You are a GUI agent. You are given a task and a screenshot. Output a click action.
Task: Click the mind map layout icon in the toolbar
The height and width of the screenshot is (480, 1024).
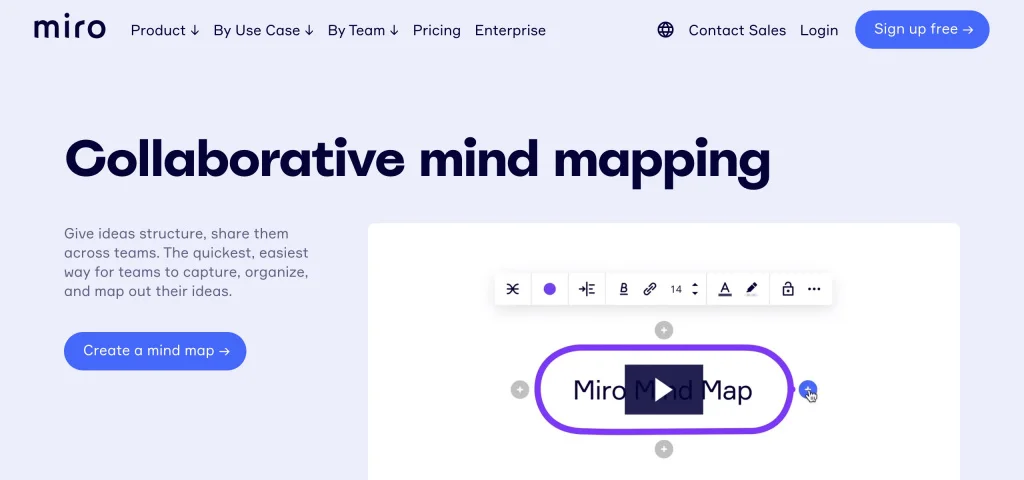(x=513, y=289)
